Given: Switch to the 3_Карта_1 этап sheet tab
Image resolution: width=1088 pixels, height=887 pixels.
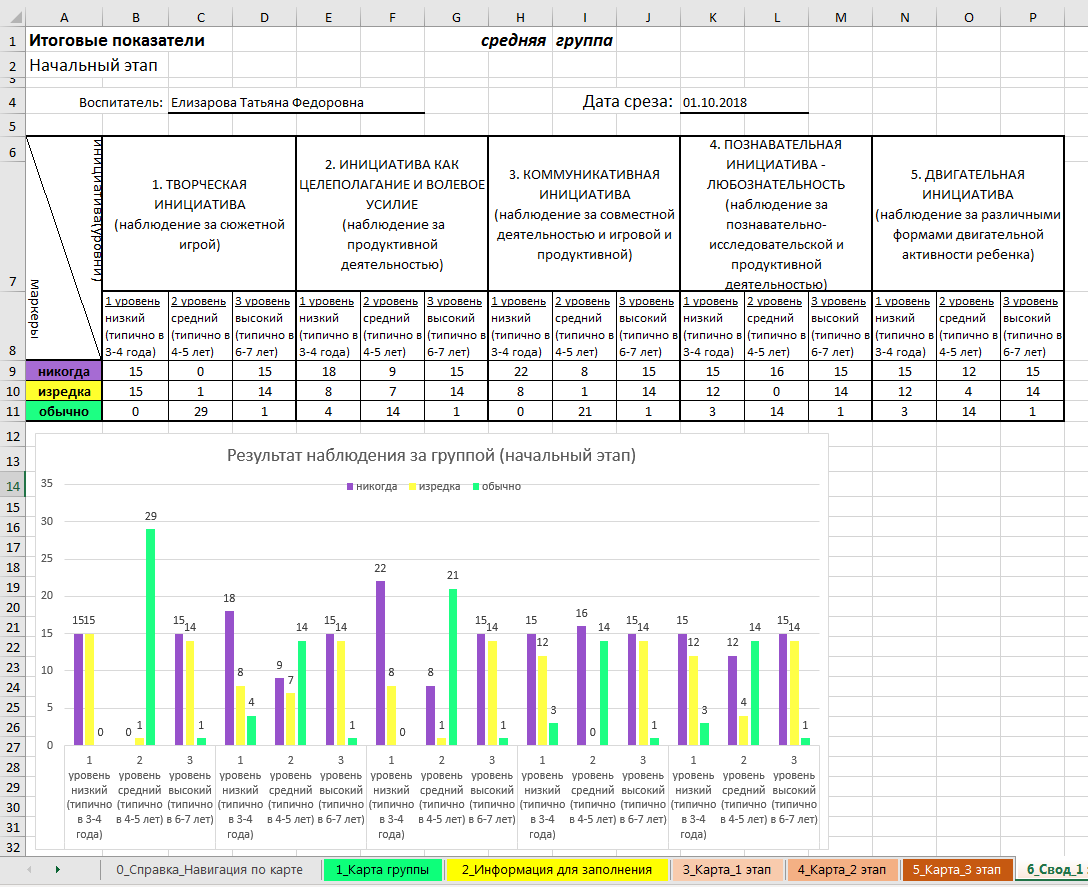Looking at the screenshot, I should pos(726,870).
